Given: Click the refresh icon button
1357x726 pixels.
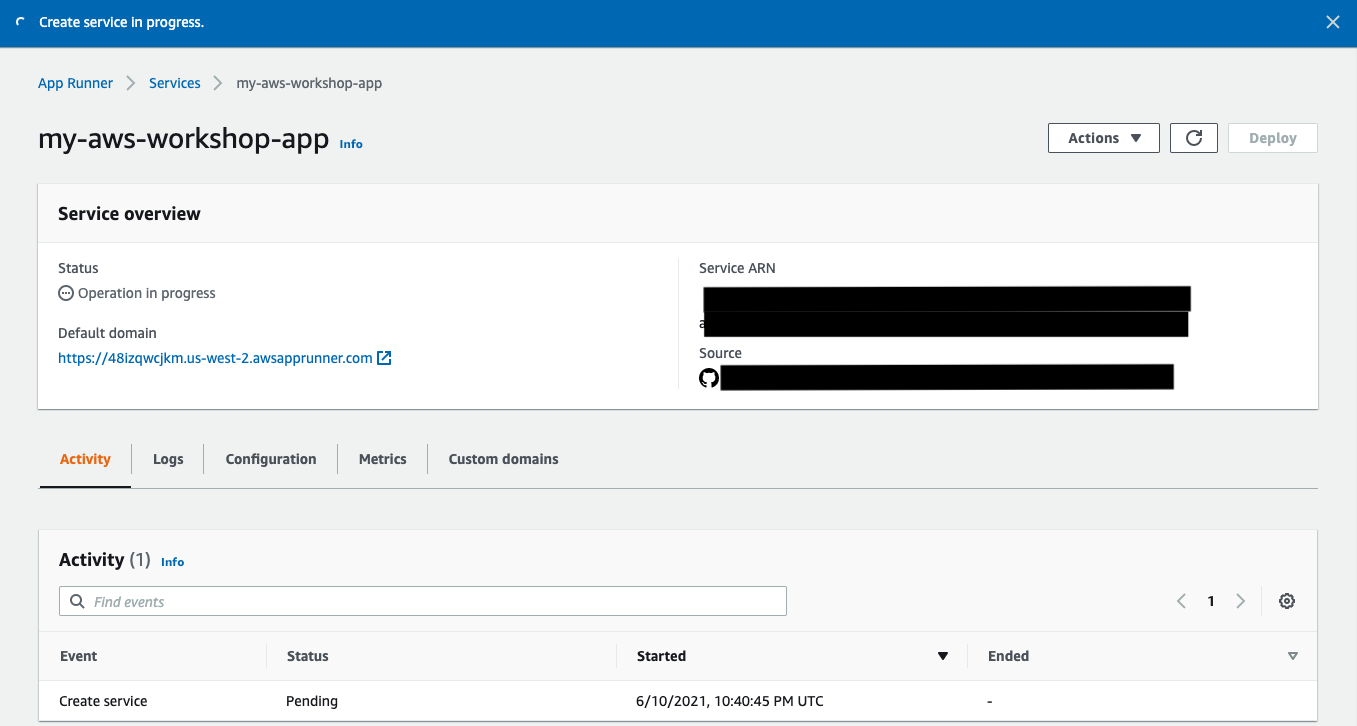Looking at the screenshot, I should click(x=1193, y=138).
